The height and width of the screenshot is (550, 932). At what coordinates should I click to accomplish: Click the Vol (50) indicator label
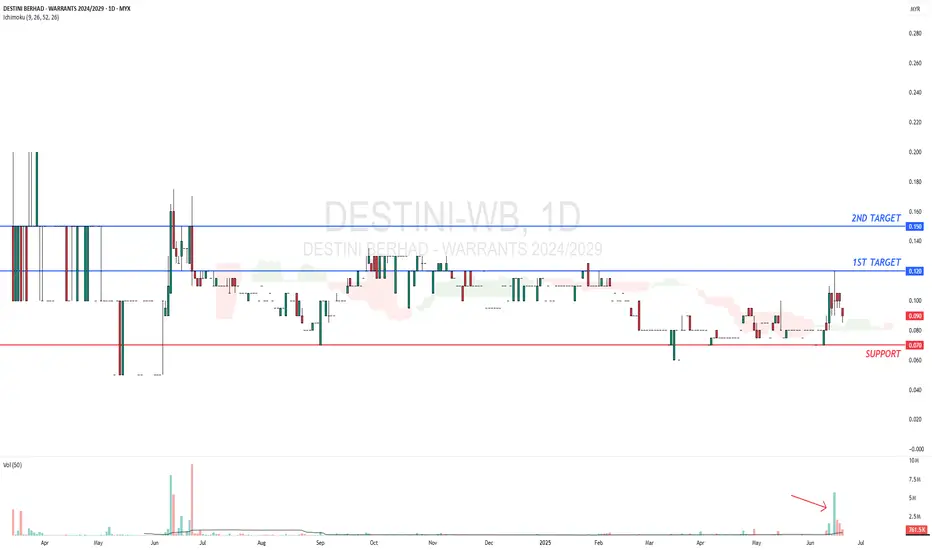(12, 465)
